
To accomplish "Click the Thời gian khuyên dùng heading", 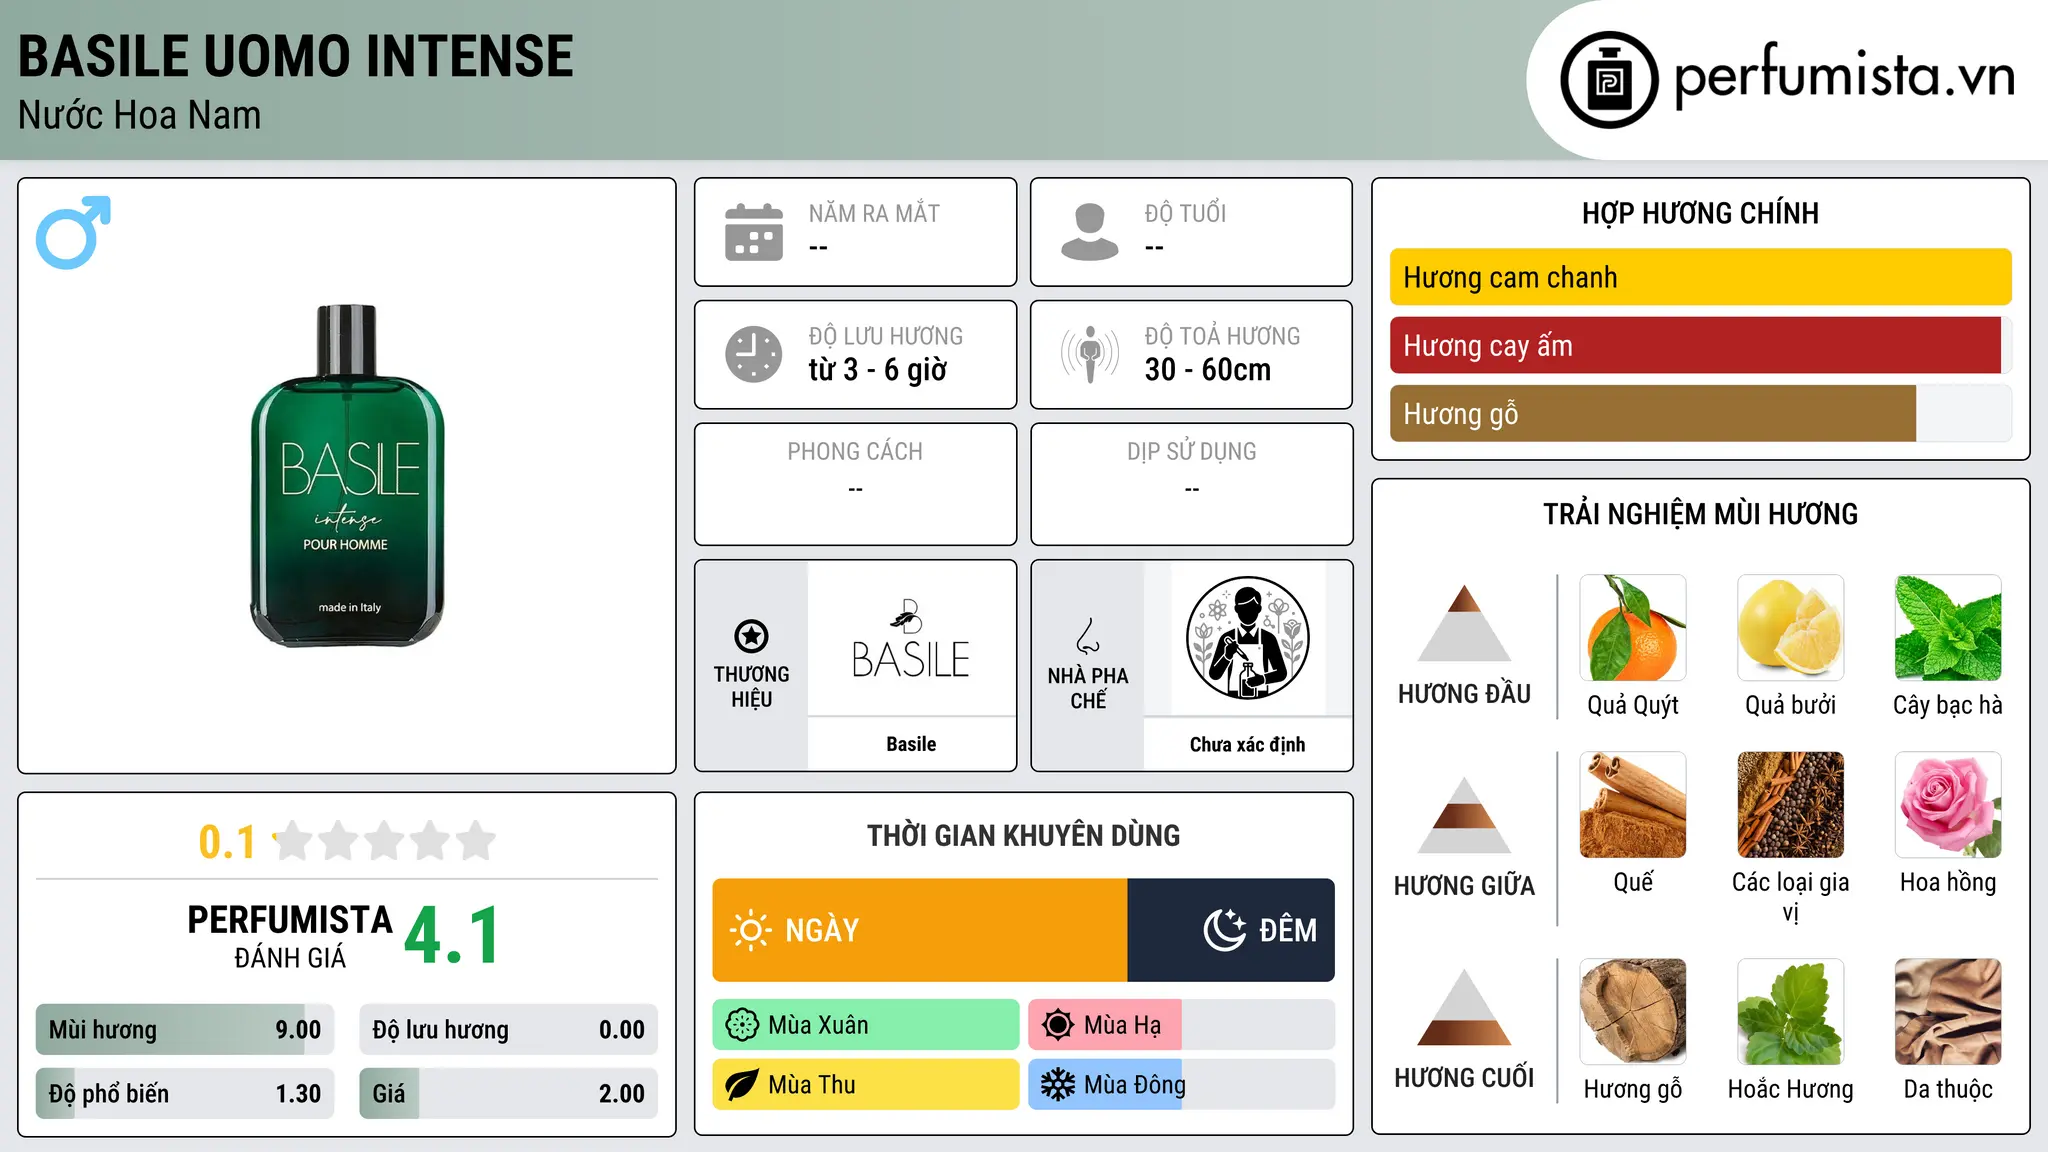I will point(1023,835).
